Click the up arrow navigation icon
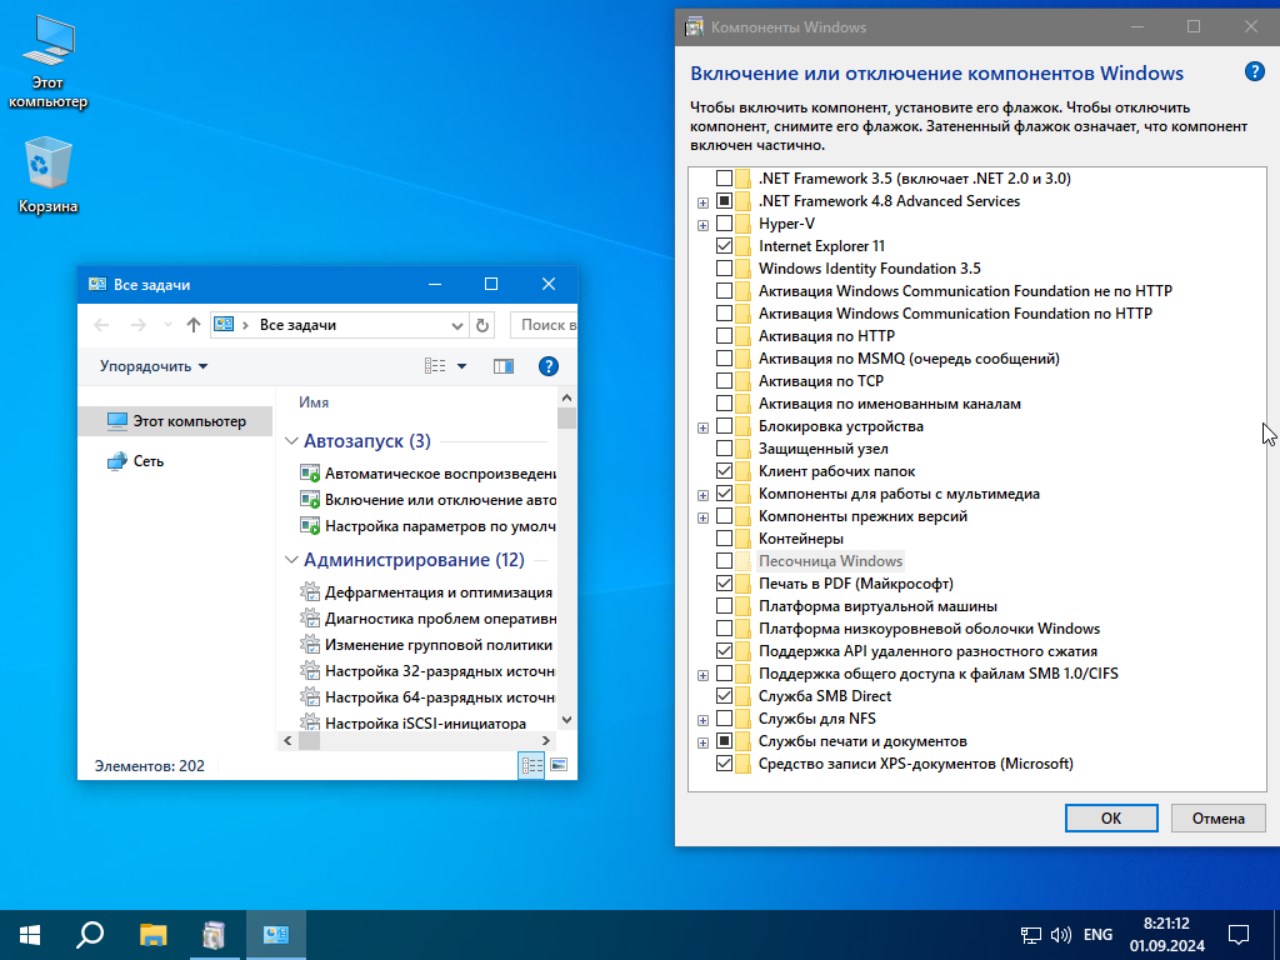 [194, 325]
